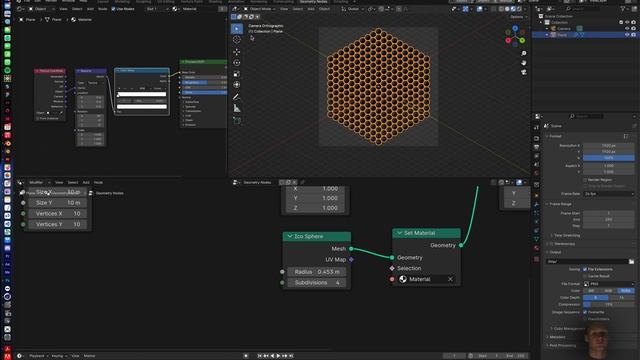Select the Scale tool in viewport toolbar
This screenshot has width=640, height=360.
tap(237, 74)
